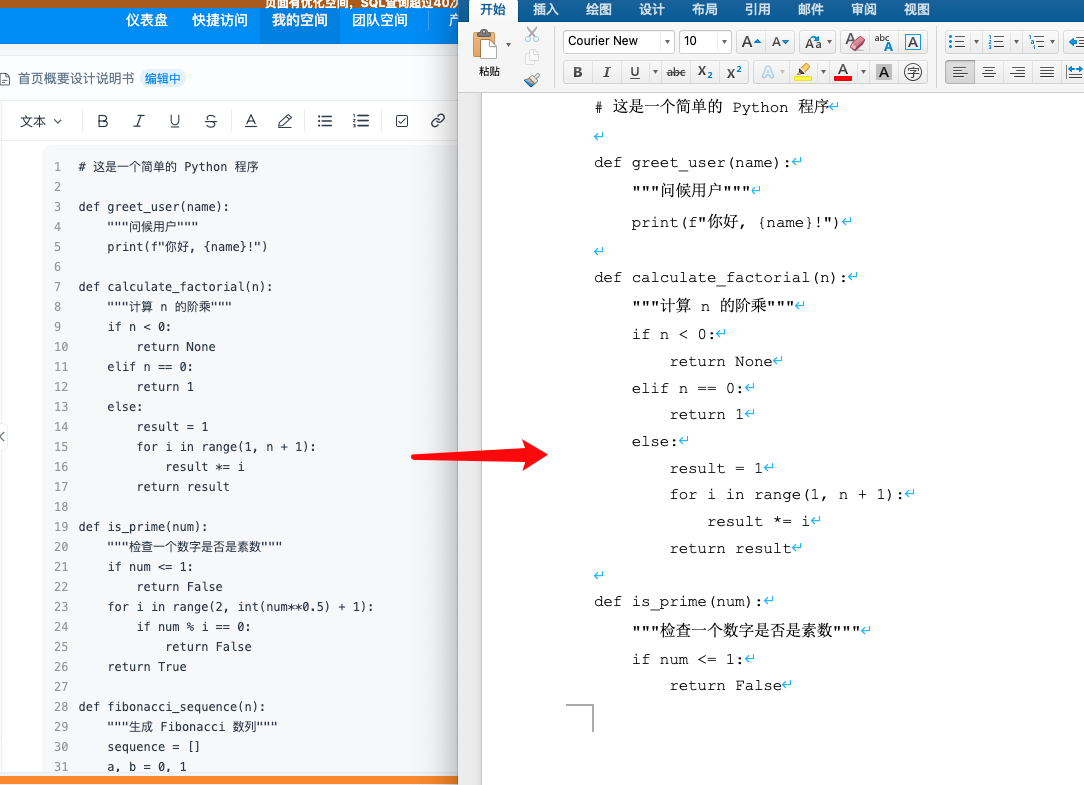Toggle Bold in the Word ribbon

[578, 72]
